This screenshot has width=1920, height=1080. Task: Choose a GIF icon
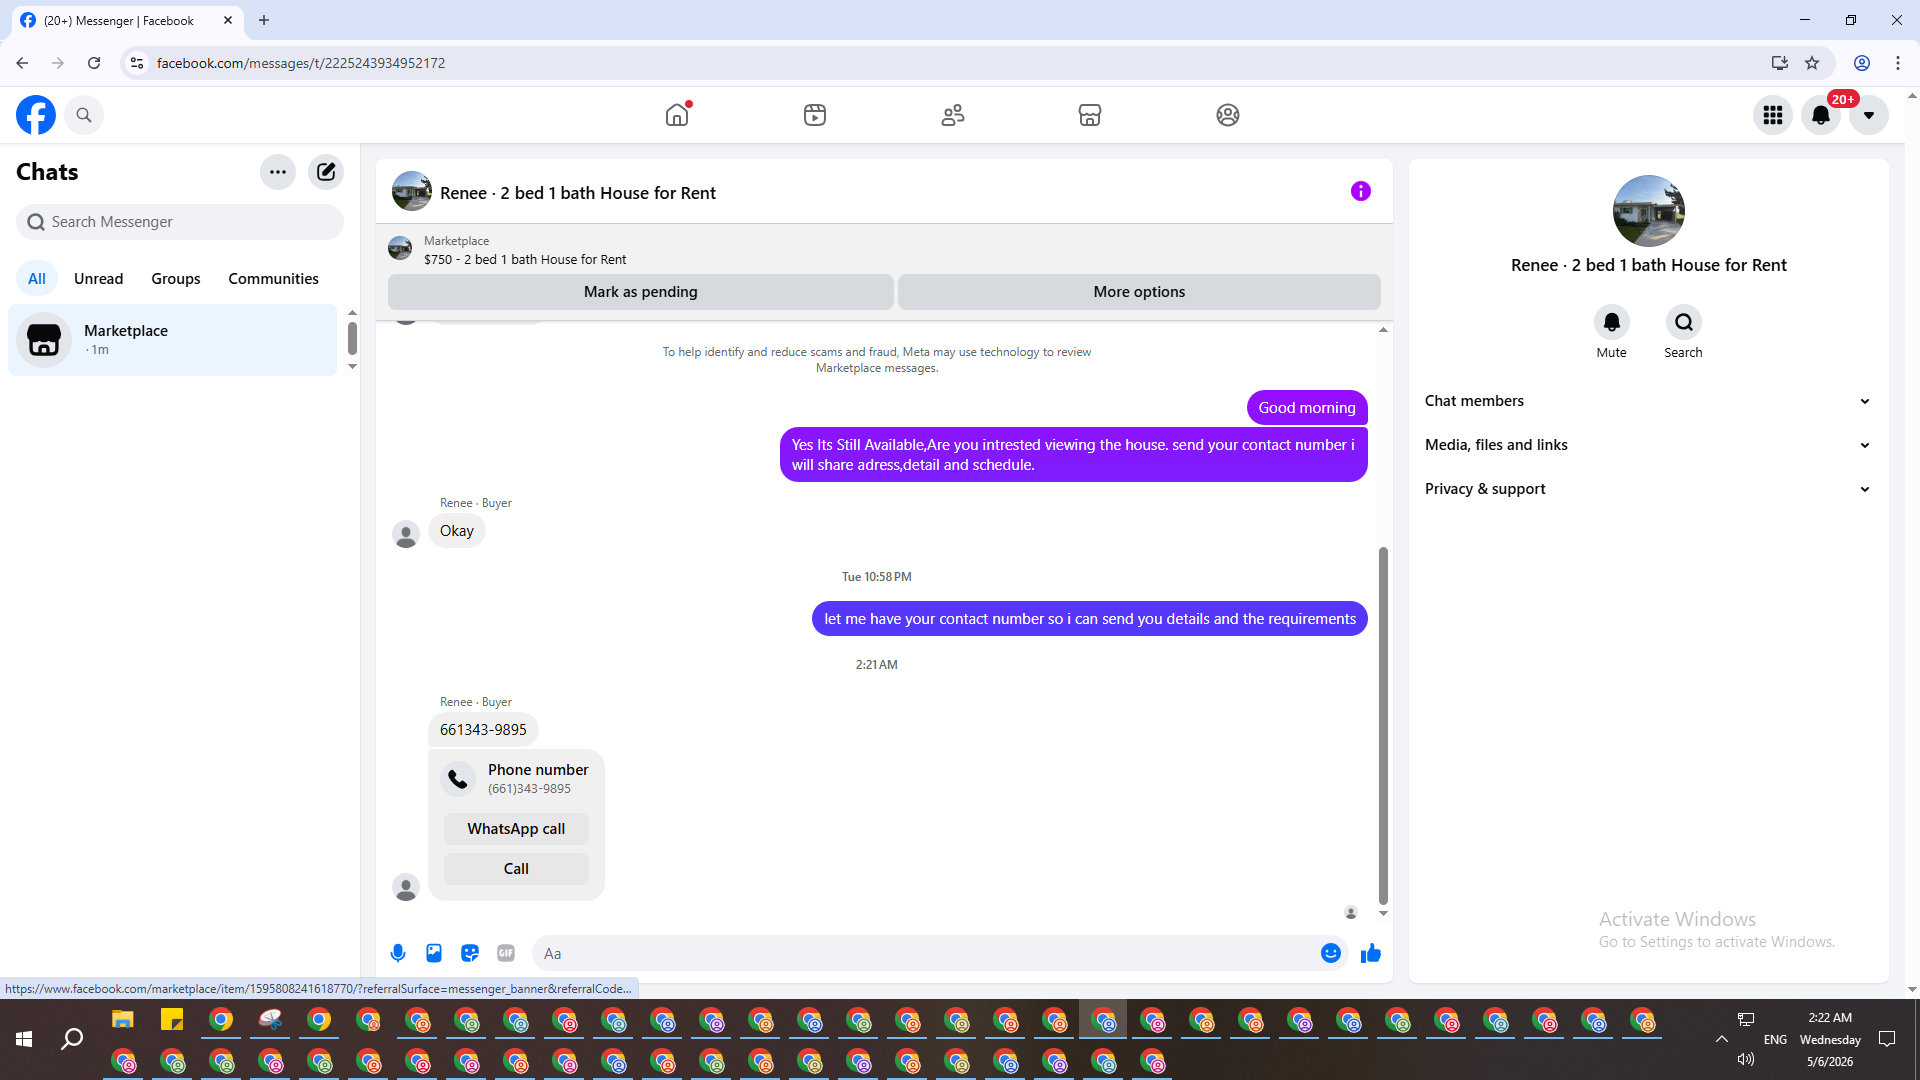coord(506,953)
